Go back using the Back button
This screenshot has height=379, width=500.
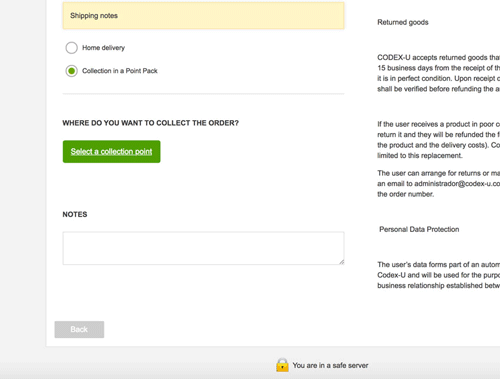point(79,329)
